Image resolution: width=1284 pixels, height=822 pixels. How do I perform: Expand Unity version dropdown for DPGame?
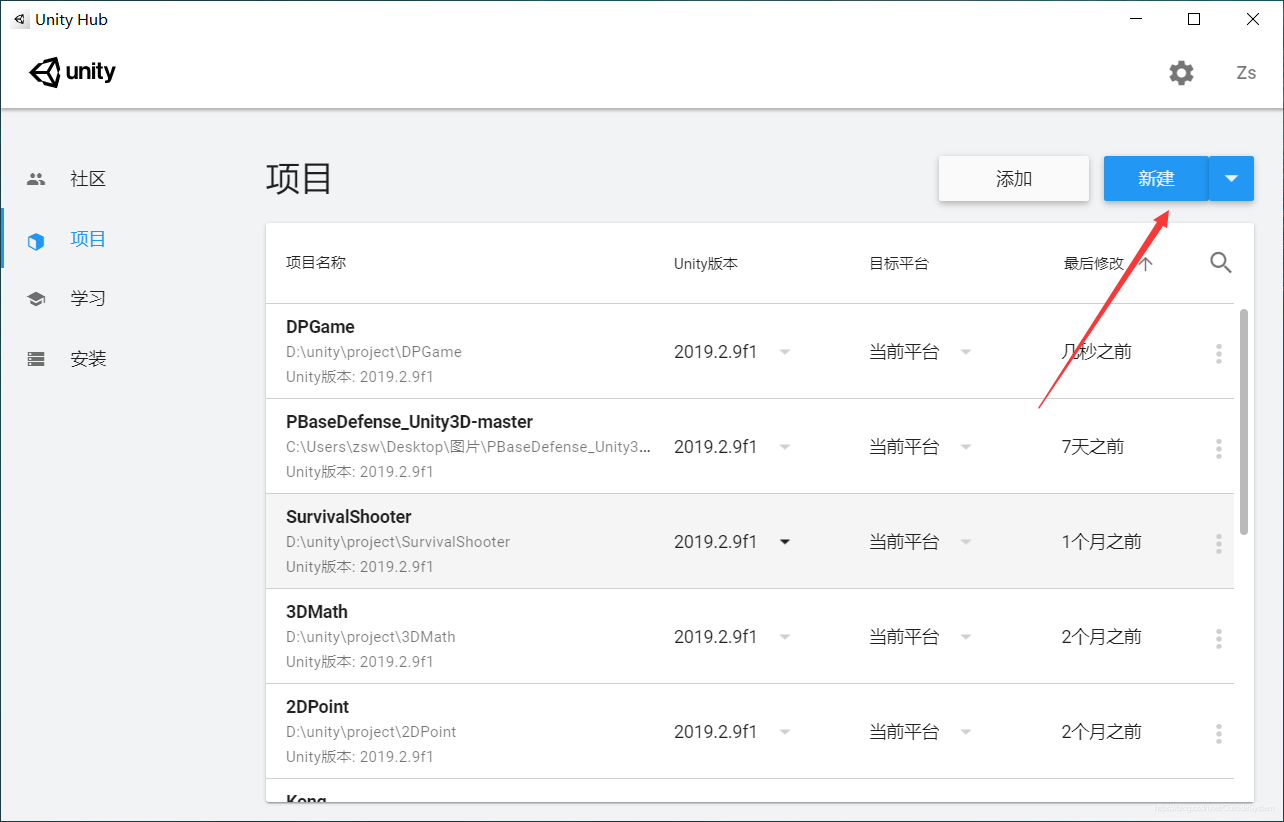785,352
